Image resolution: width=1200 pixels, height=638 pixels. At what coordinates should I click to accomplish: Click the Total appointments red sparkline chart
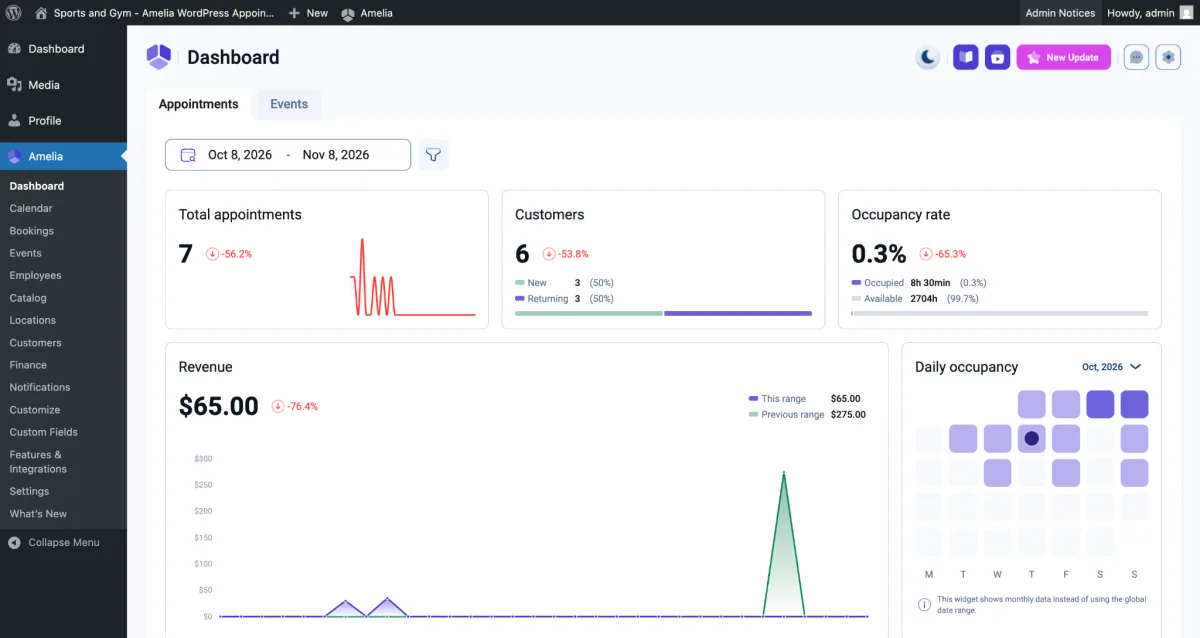(412, 278)
